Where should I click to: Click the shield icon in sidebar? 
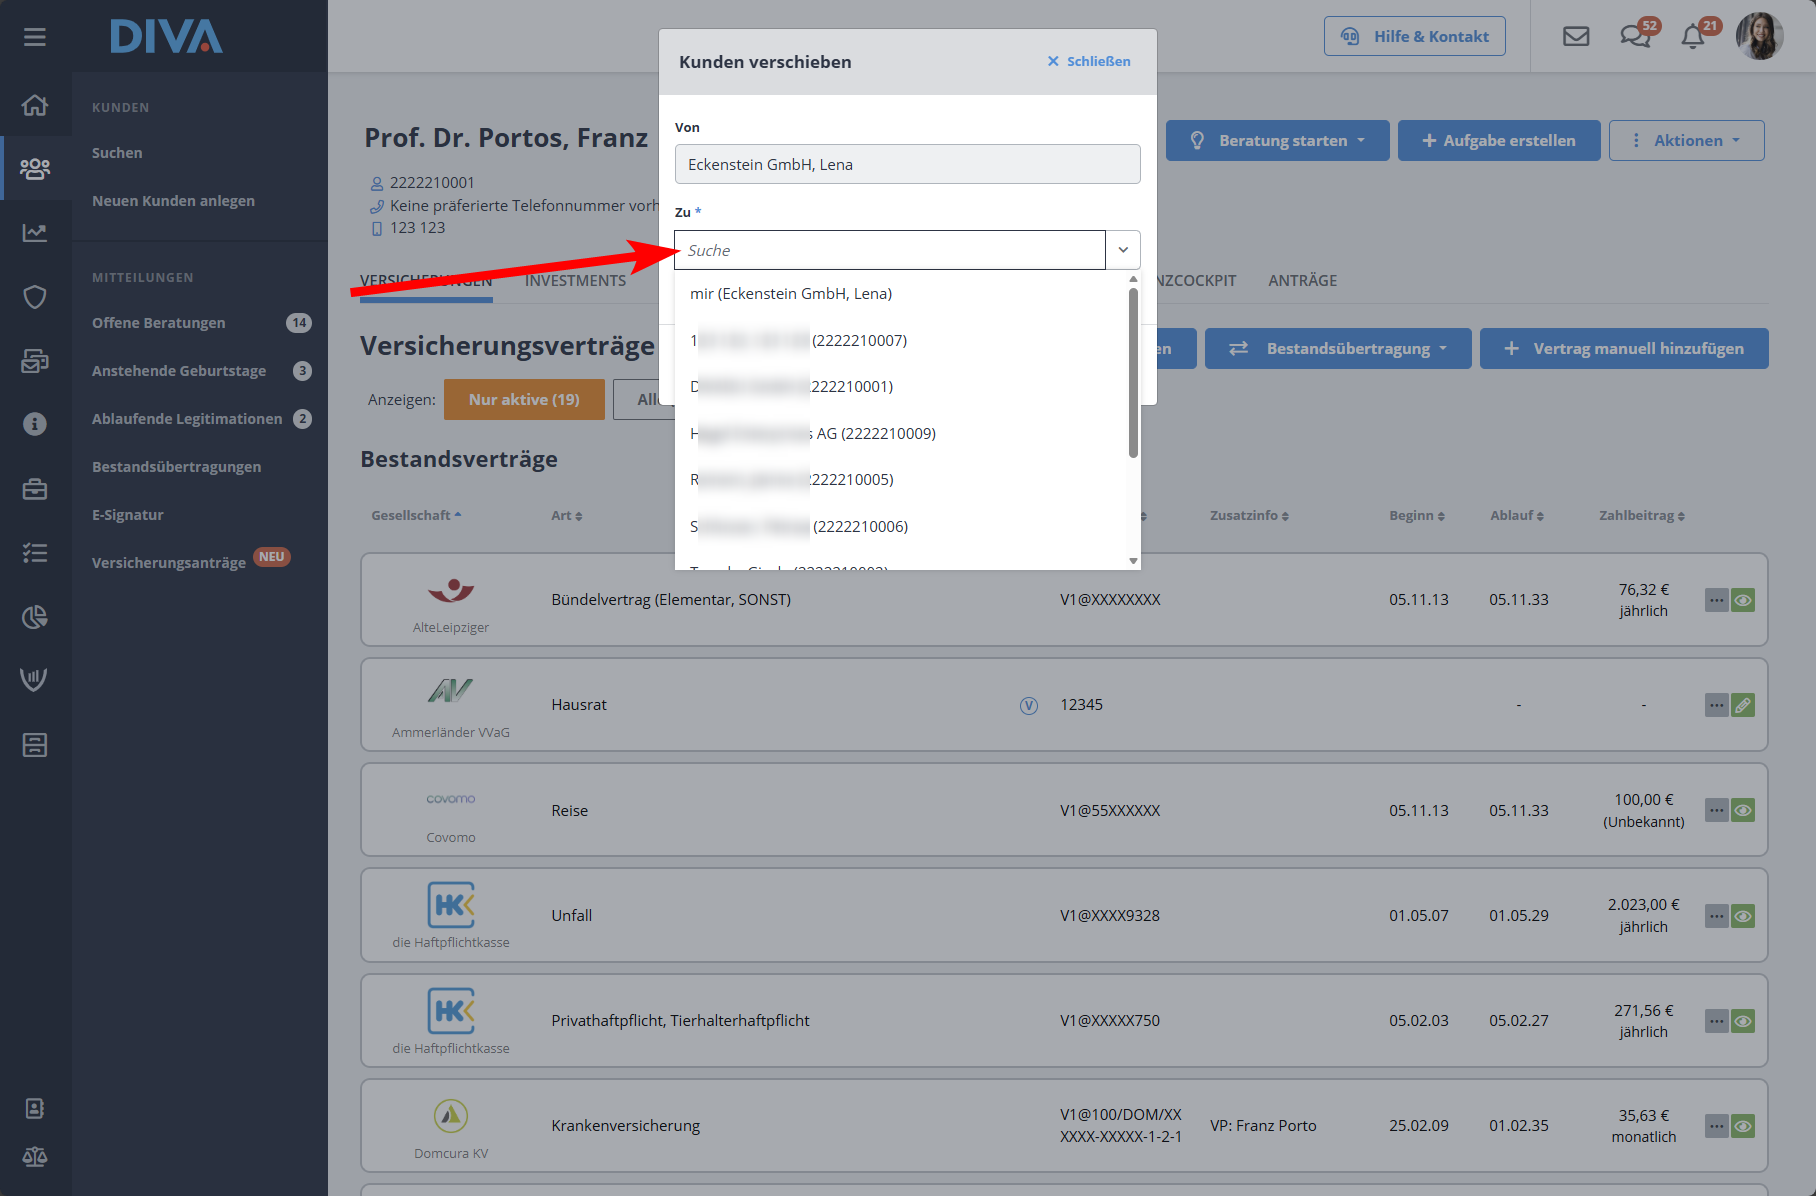[35, 297]
